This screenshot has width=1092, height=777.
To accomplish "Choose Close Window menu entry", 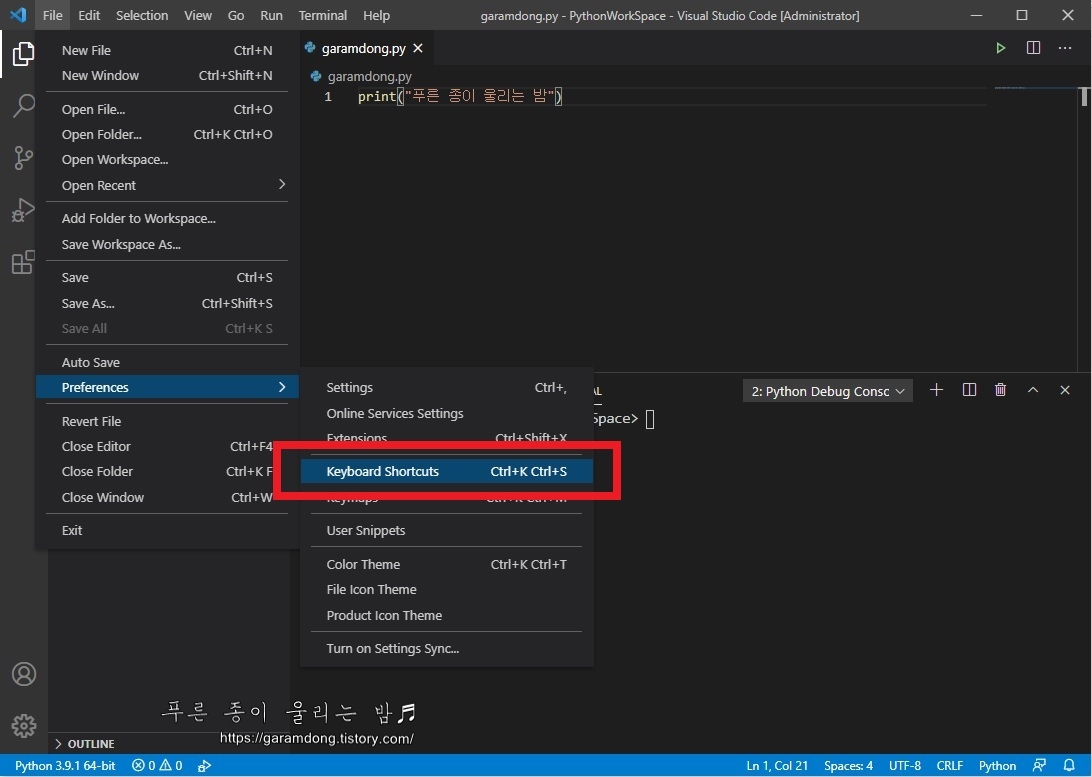I will (x=167, y=497).
